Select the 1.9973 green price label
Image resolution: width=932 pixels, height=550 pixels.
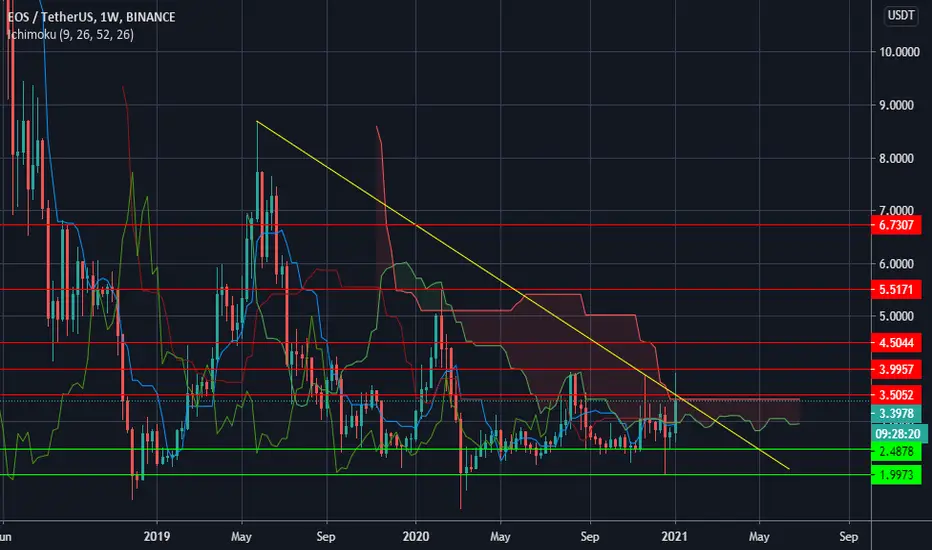[896, 475]
